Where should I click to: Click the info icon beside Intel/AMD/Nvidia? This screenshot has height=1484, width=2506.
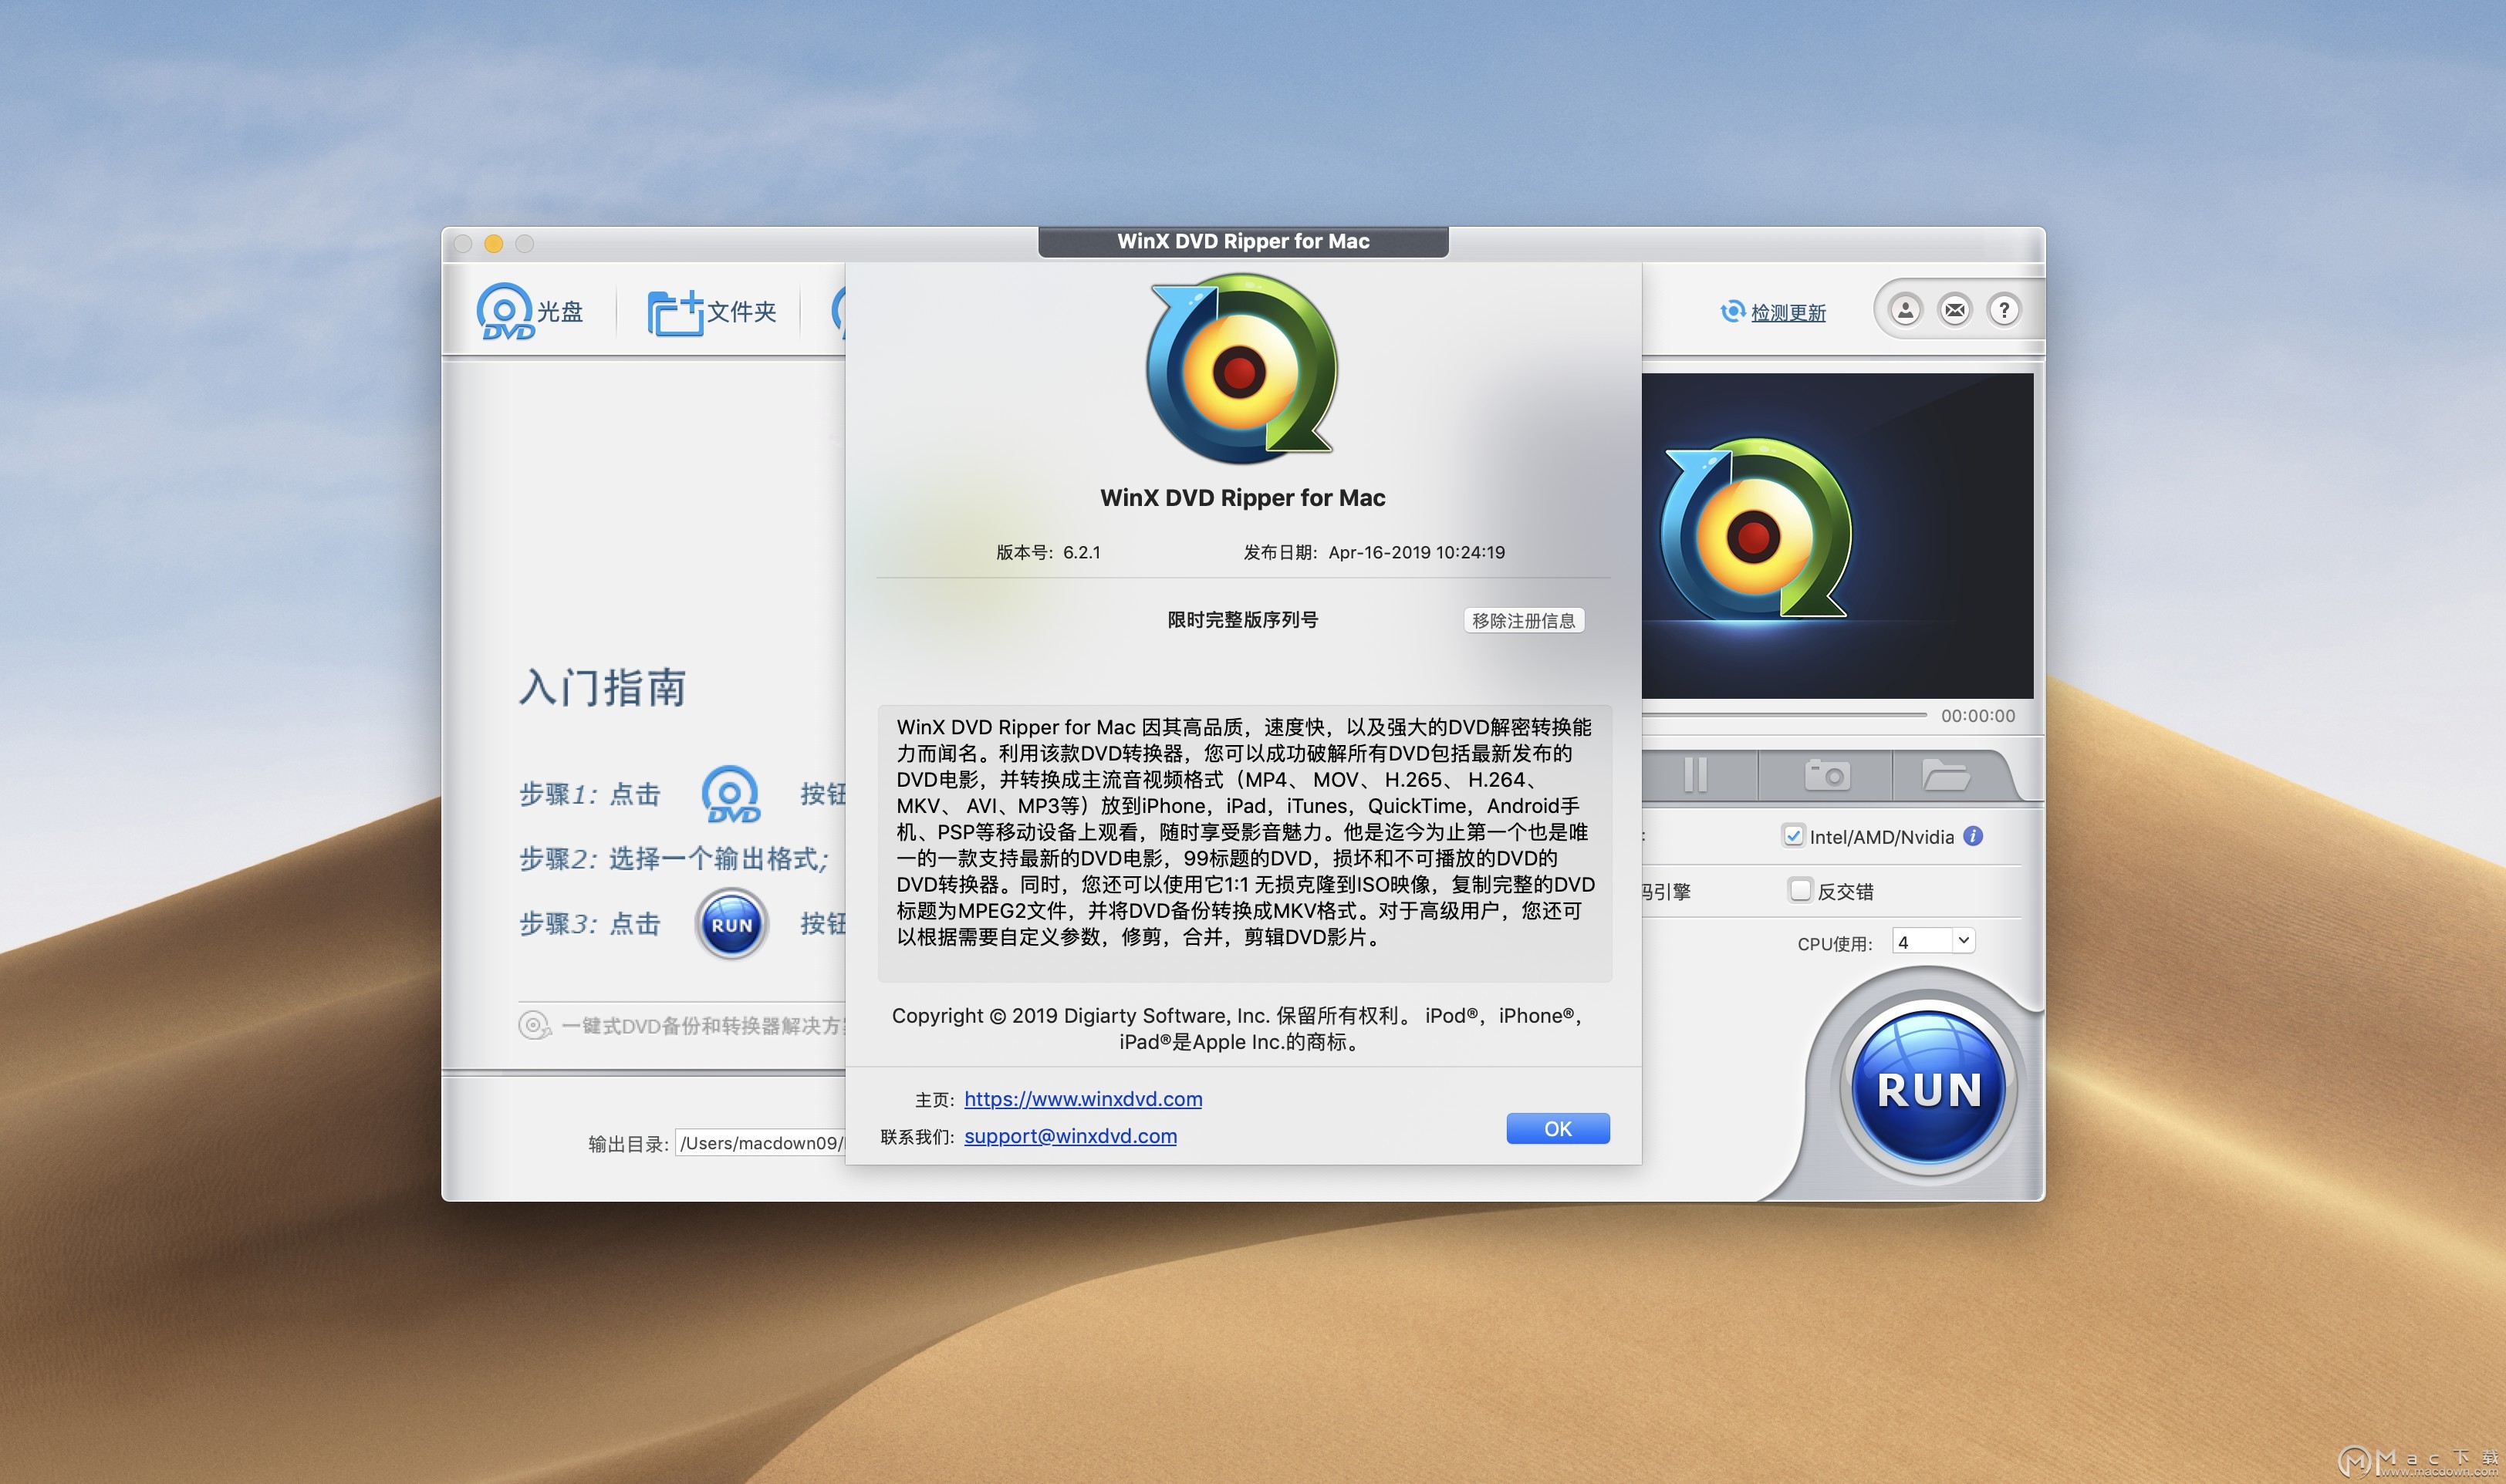click(1973, 836)
